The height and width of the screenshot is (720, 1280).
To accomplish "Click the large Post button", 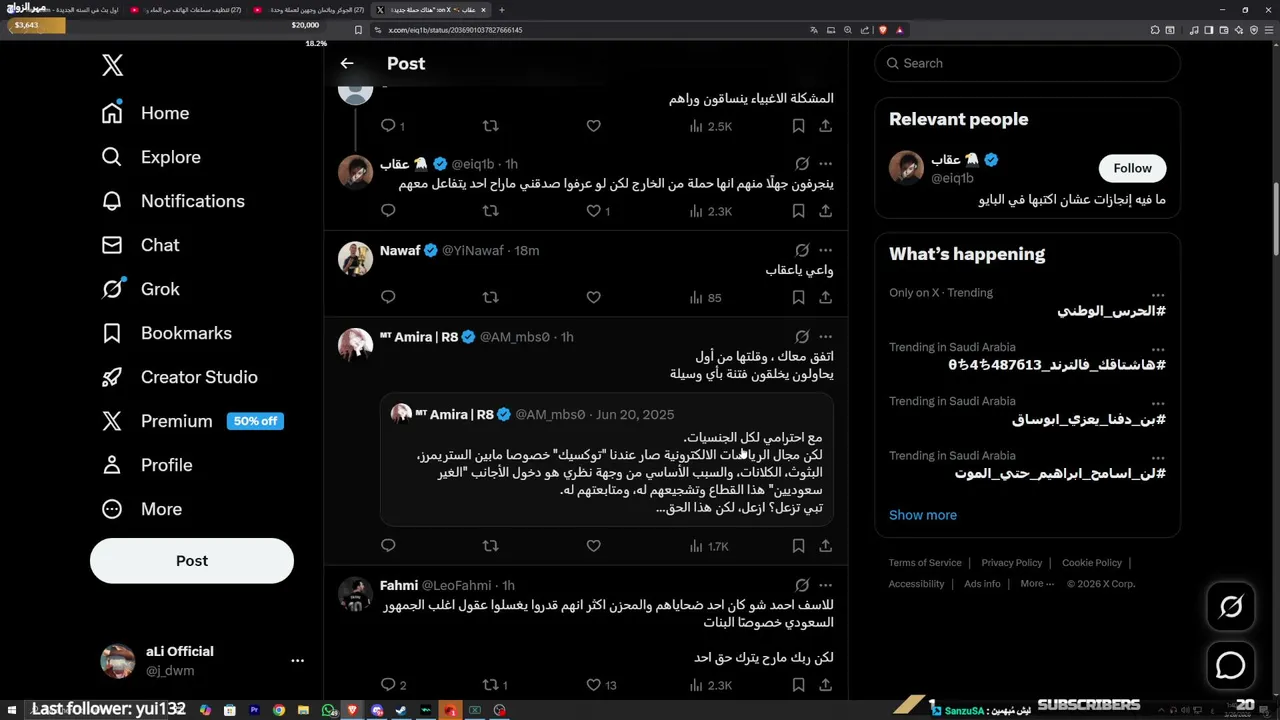I will (x=192, y=561).
